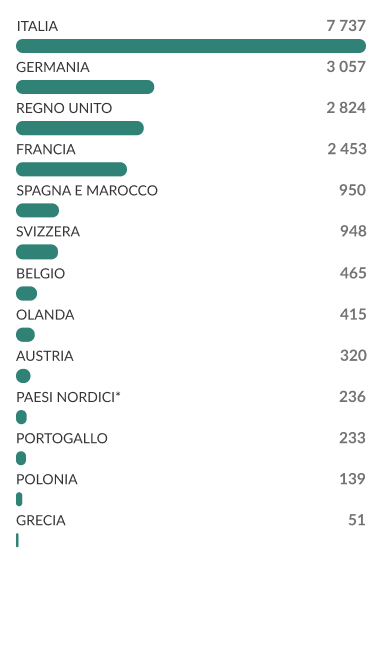Screen dimensions: 380x670
Task: Click the tiny GRECIA bar
Action: pyautogui.click(x=17, y=540)
